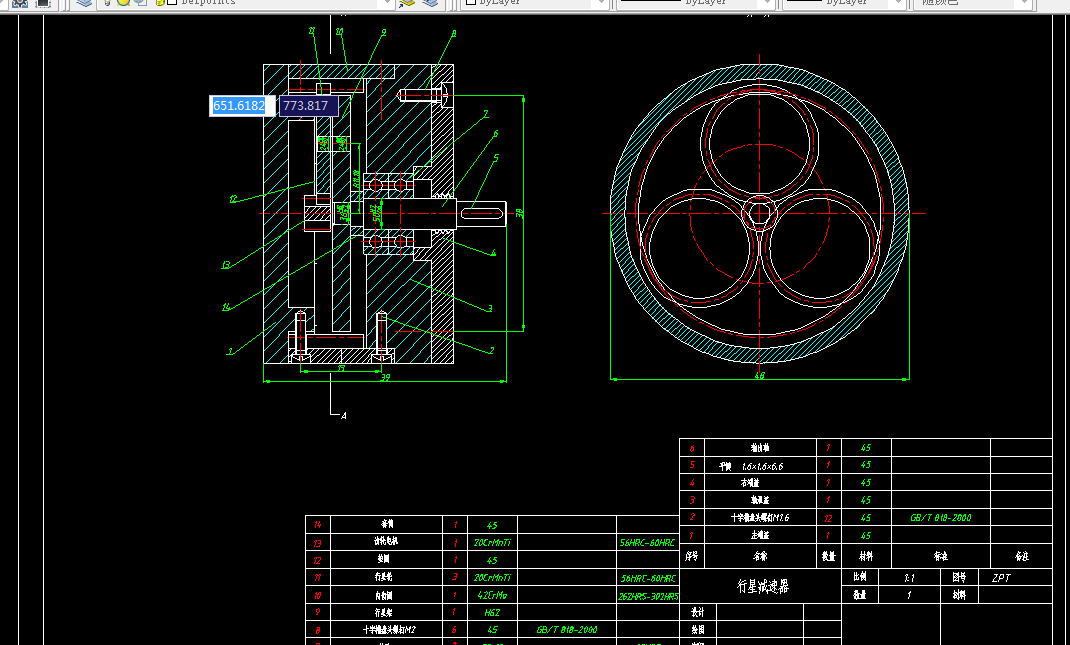Select part balloon number 5

(495, 158)
